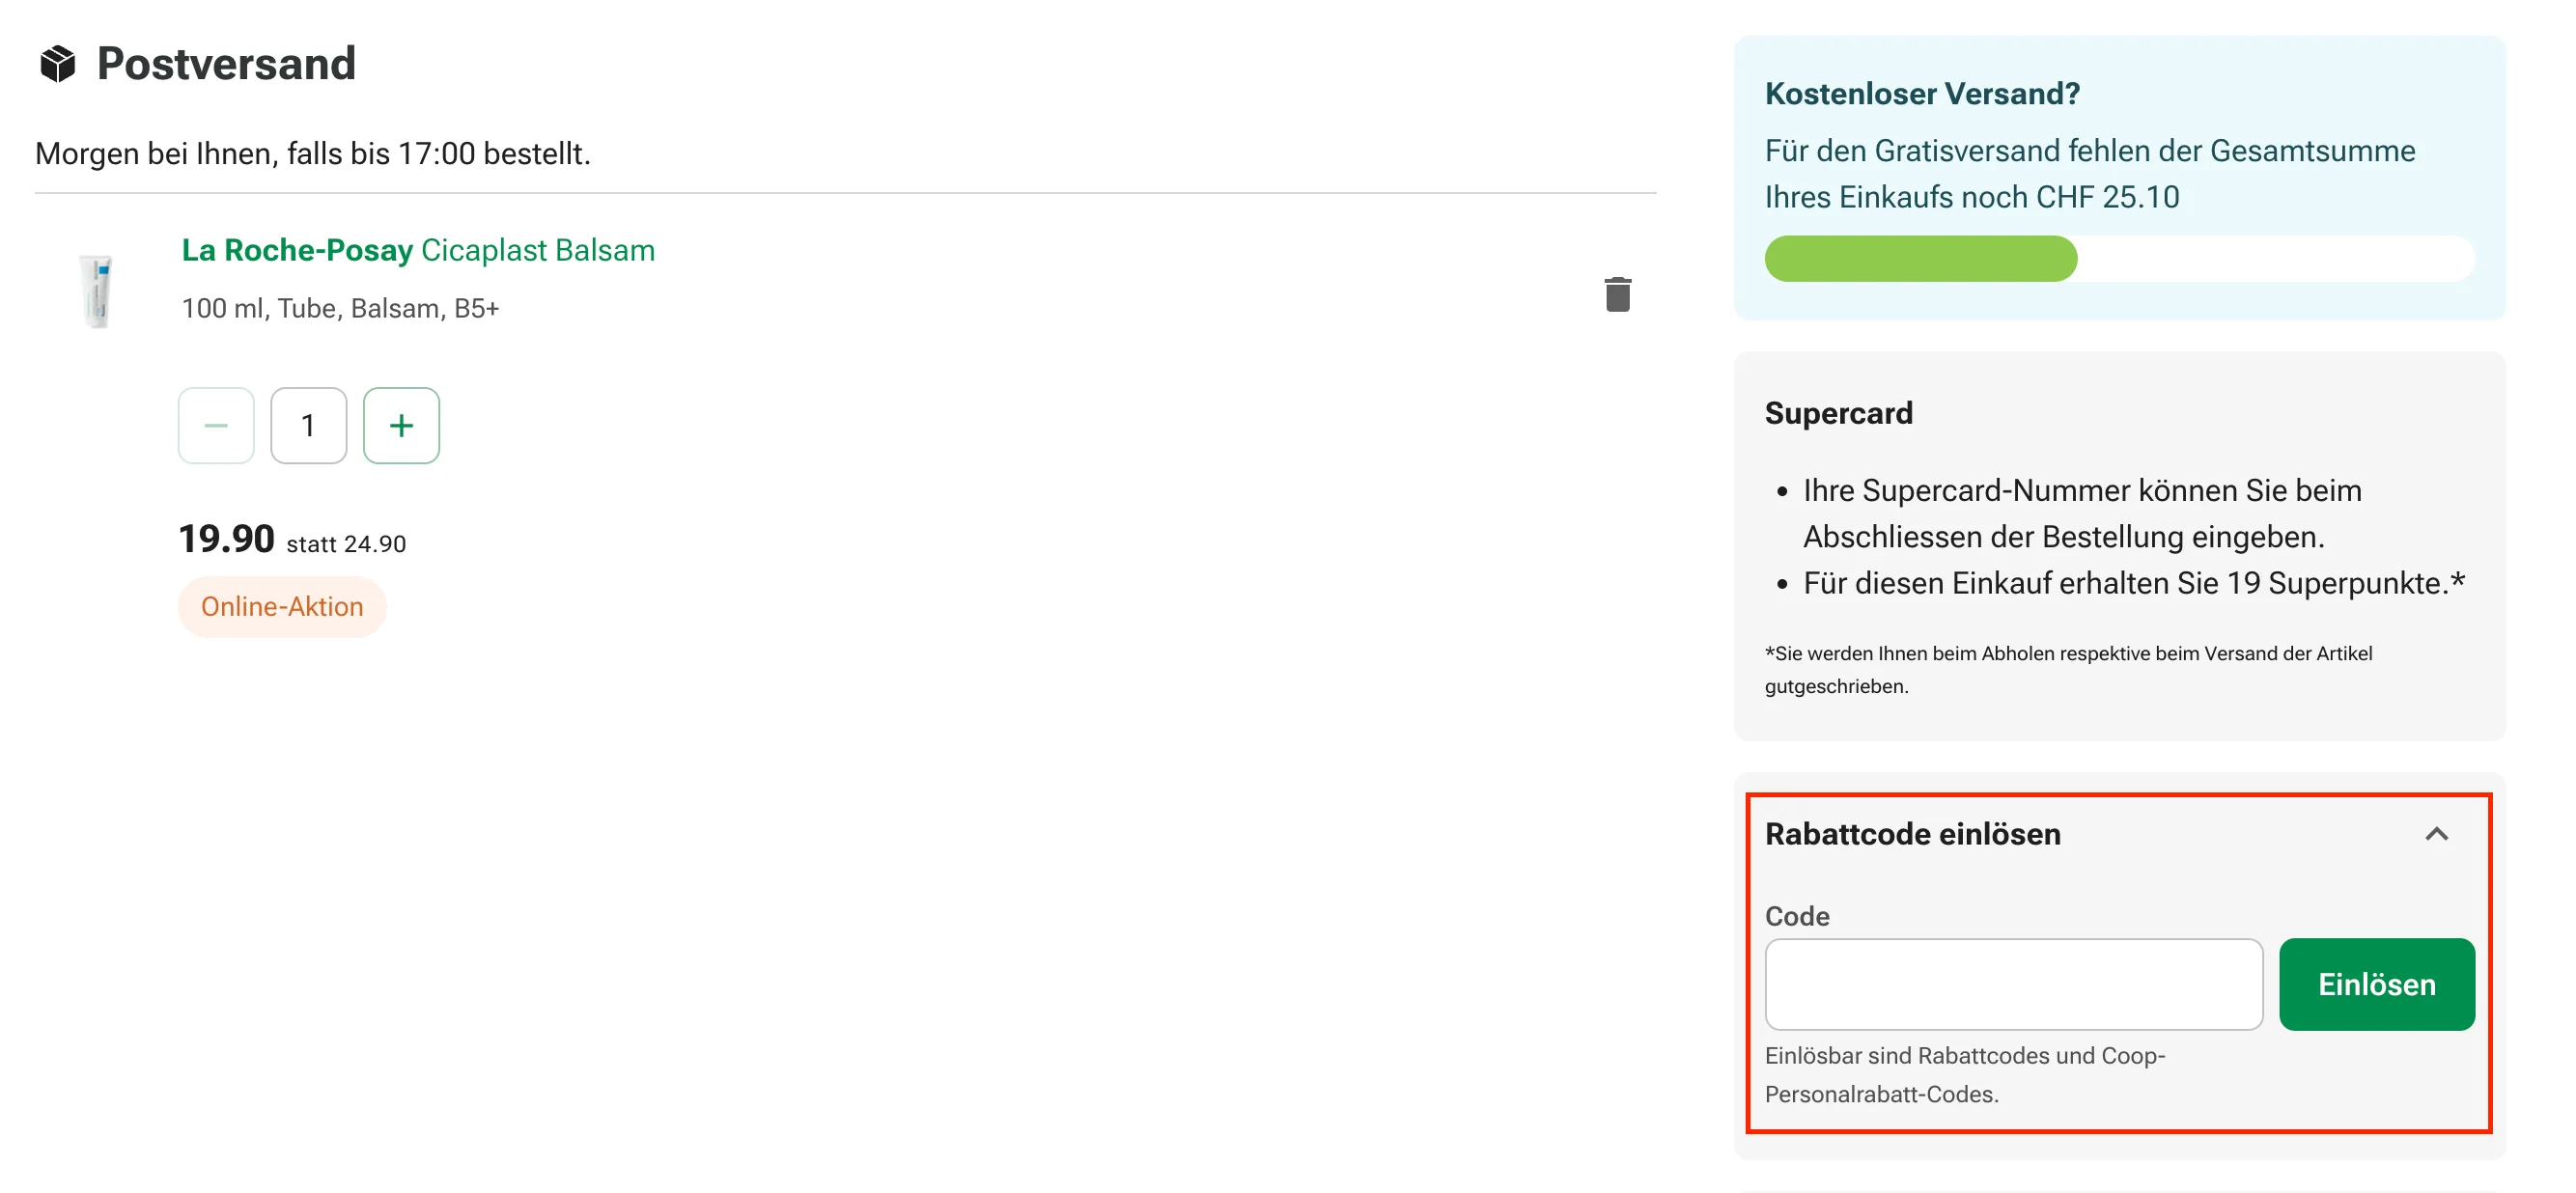Click the free shipping progress bar
The image size is (2576, 1193).
(x=2120, y=259)
